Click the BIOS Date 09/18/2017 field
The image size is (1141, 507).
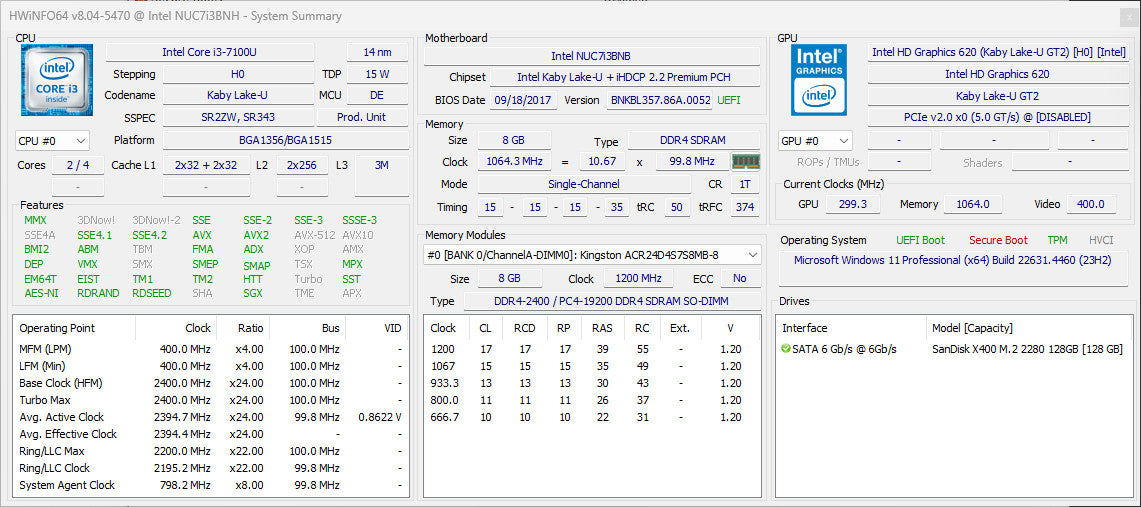point(524,100)
